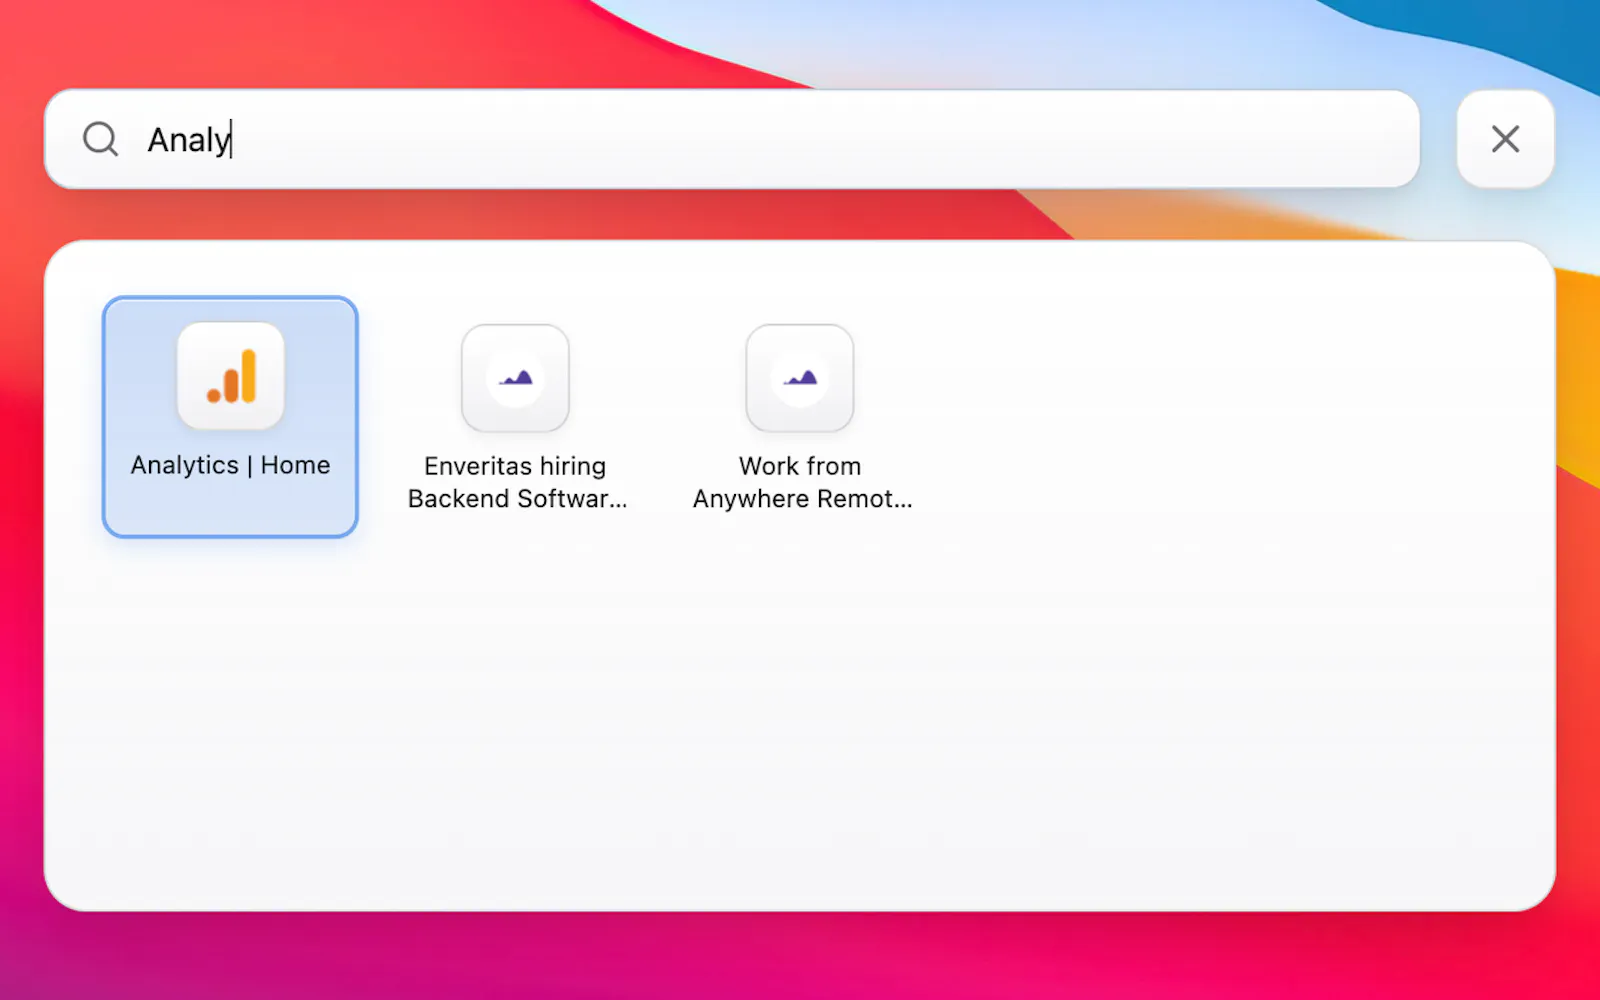Image resolution: width=1600 pixels, height=1000 pixels.
Task: Close the search with the X button
Action: pyautogui.click(x=1505, y=139)
